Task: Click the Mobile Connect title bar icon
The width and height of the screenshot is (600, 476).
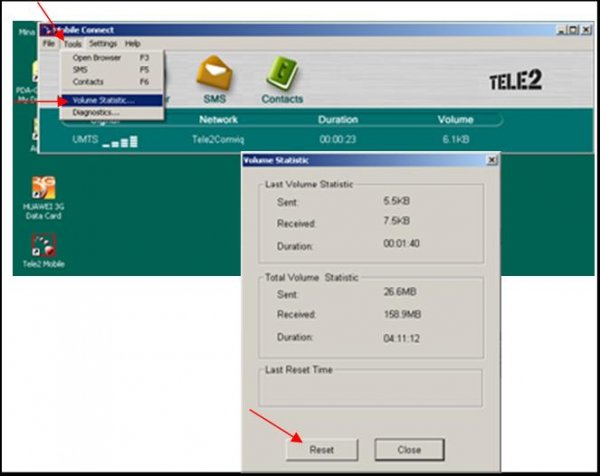Action: (47, 30)
